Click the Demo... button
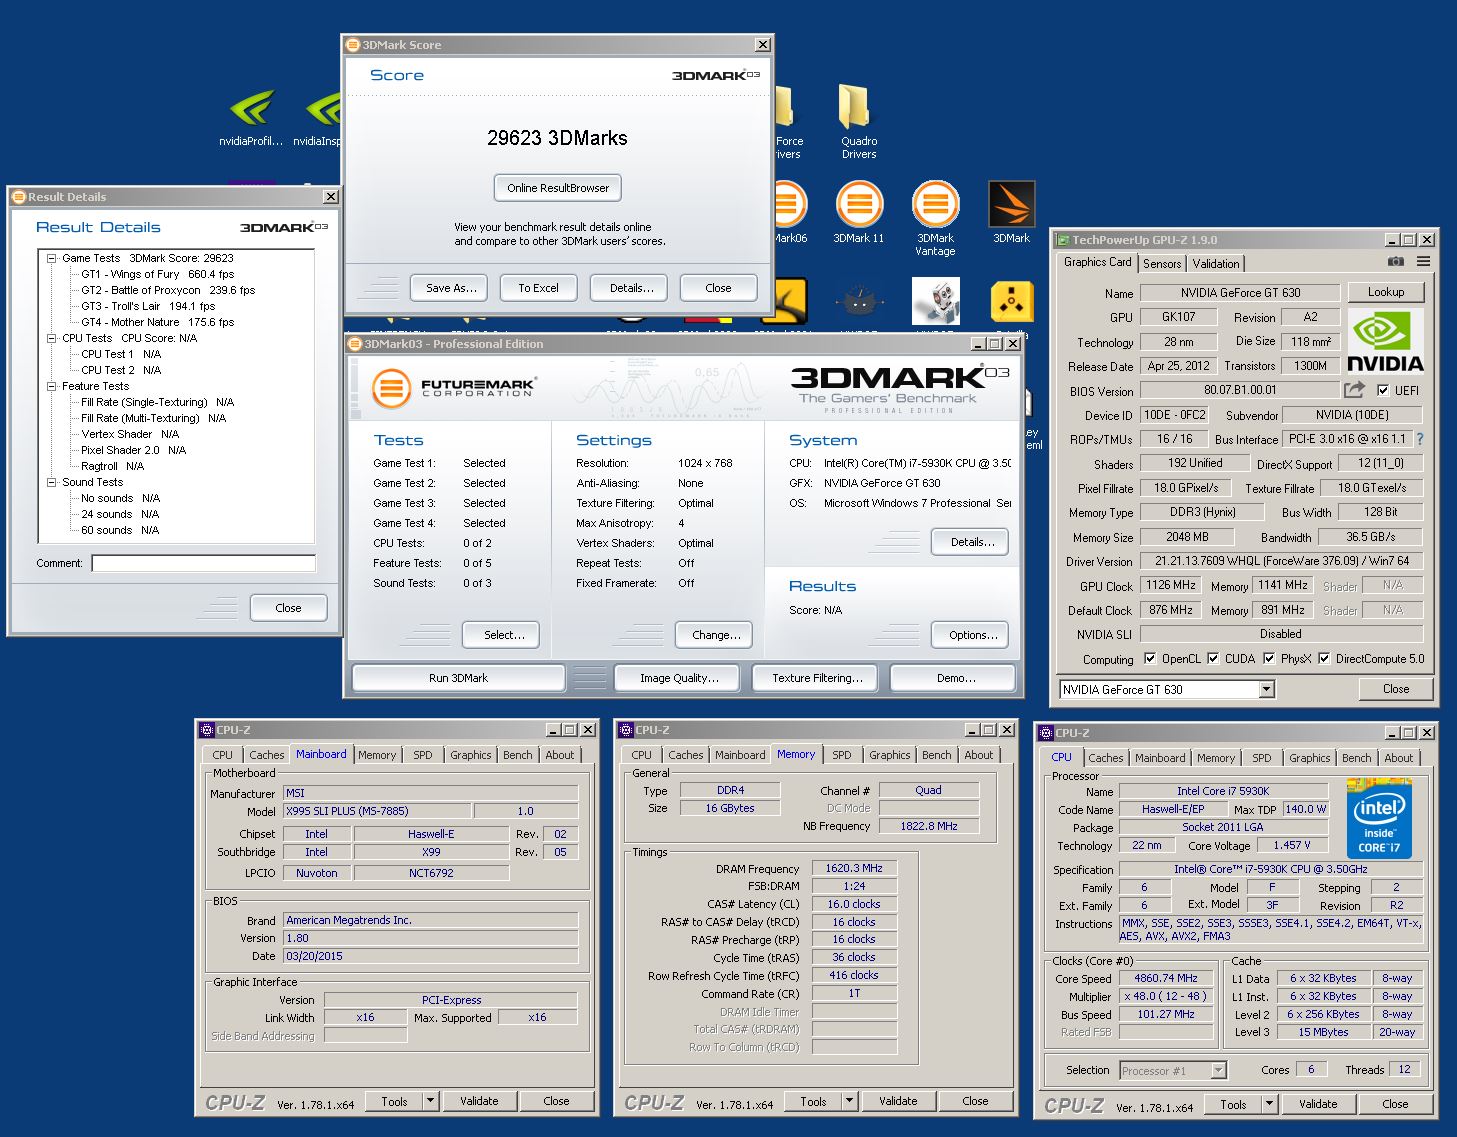 point(955,678)
